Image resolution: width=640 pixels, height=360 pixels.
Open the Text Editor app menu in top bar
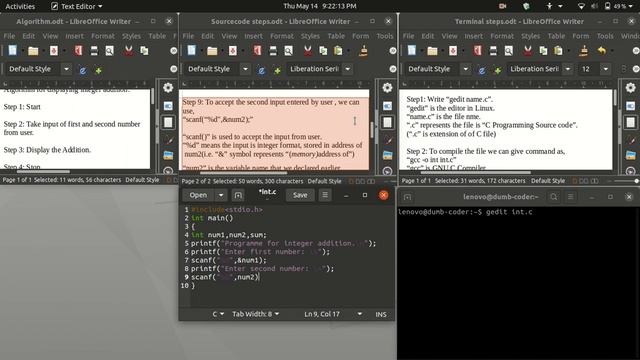coord(76,6)
